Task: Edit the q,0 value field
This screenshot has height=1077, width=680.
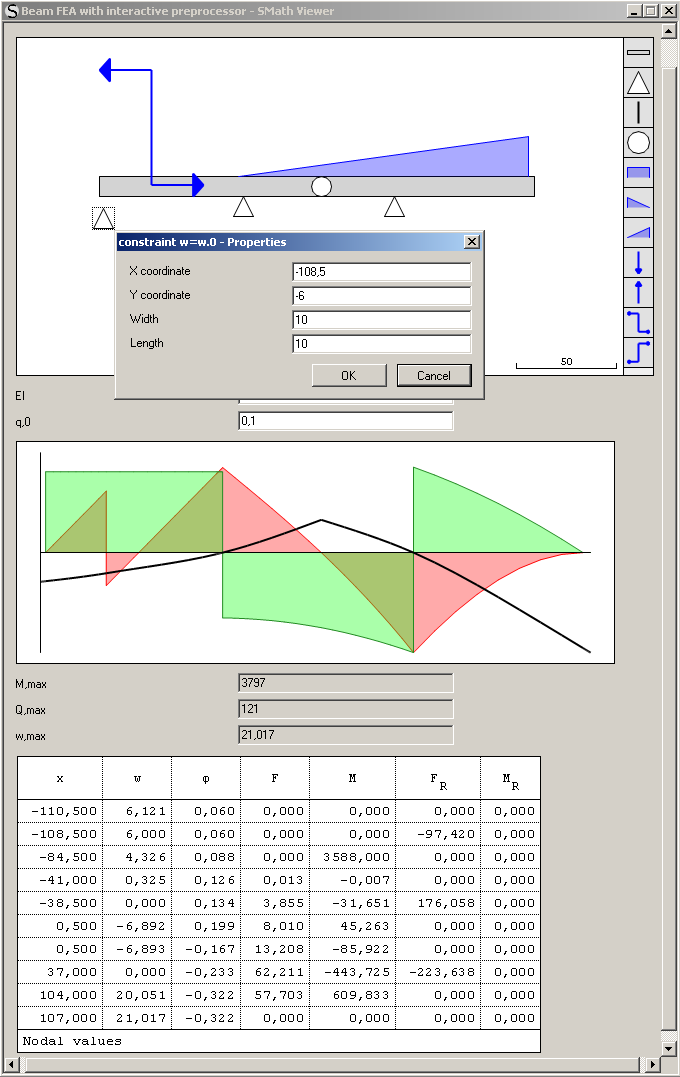Action: point(345,421)
